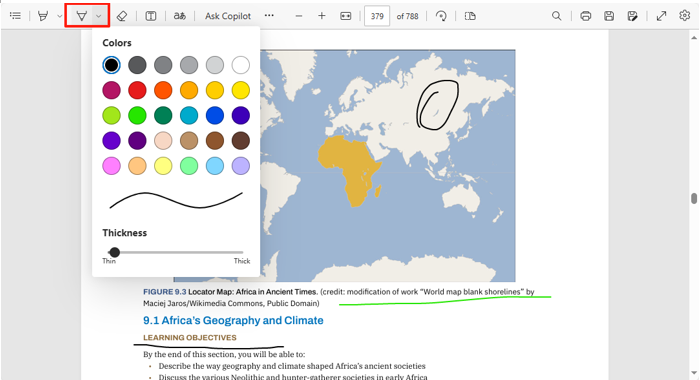700x380 pixels.
Task: Click the "FIGURE 9.3" caption label
Action: (164, 292)
